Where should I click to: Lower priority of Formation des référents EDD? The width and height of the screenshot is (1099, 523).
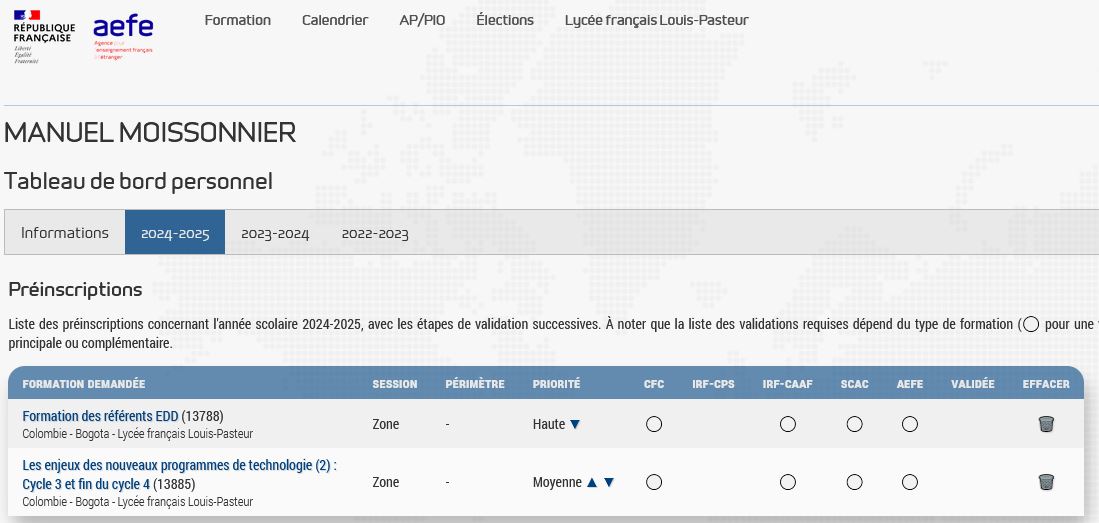(x=574, y=424)
